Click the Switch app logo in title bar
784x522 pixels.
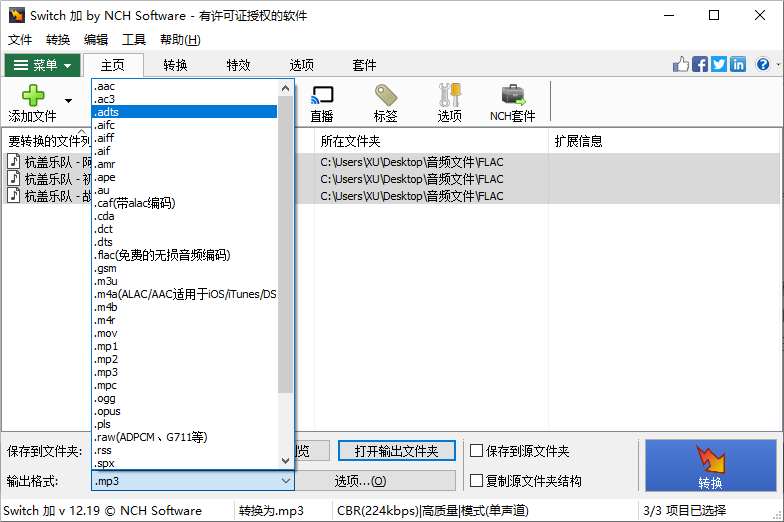point(16,15)
